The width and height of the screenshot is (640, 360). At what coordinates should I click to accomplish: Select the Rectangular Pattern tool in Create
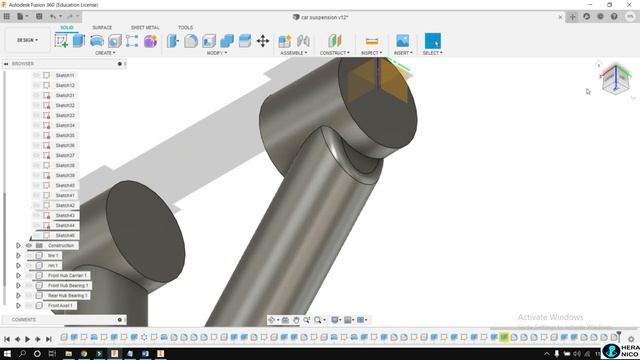point(132,41)
